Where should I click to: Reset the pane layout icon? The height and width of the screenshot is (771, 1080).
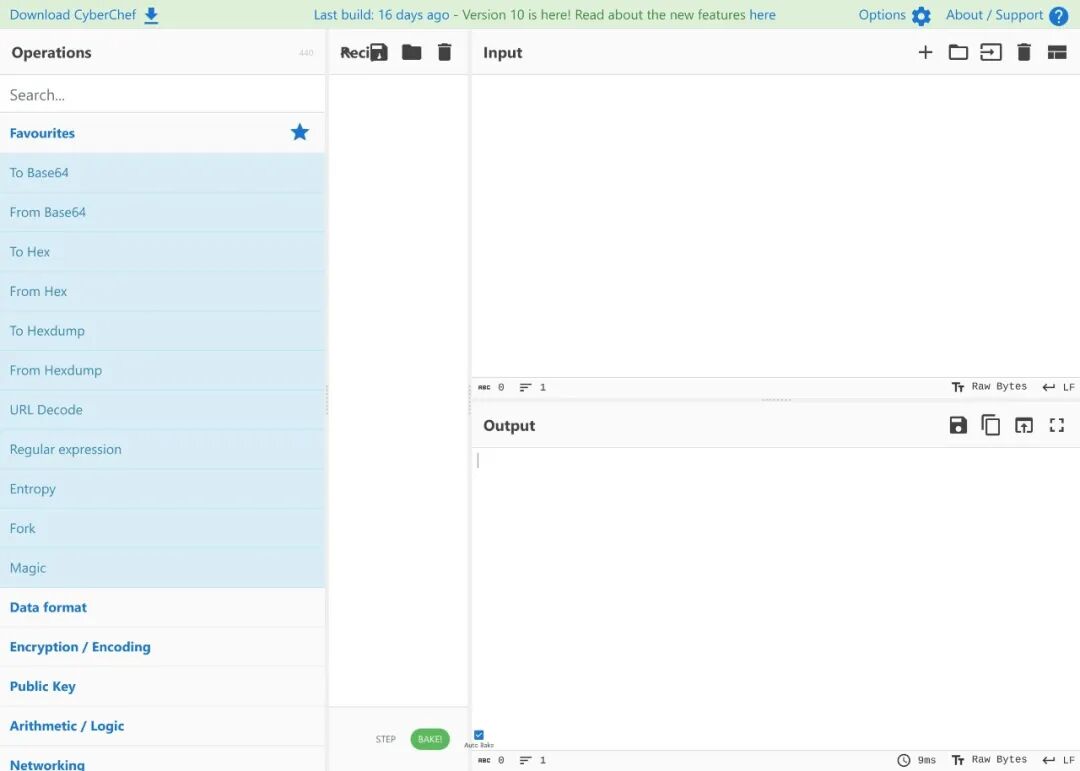coord(1057,52)
